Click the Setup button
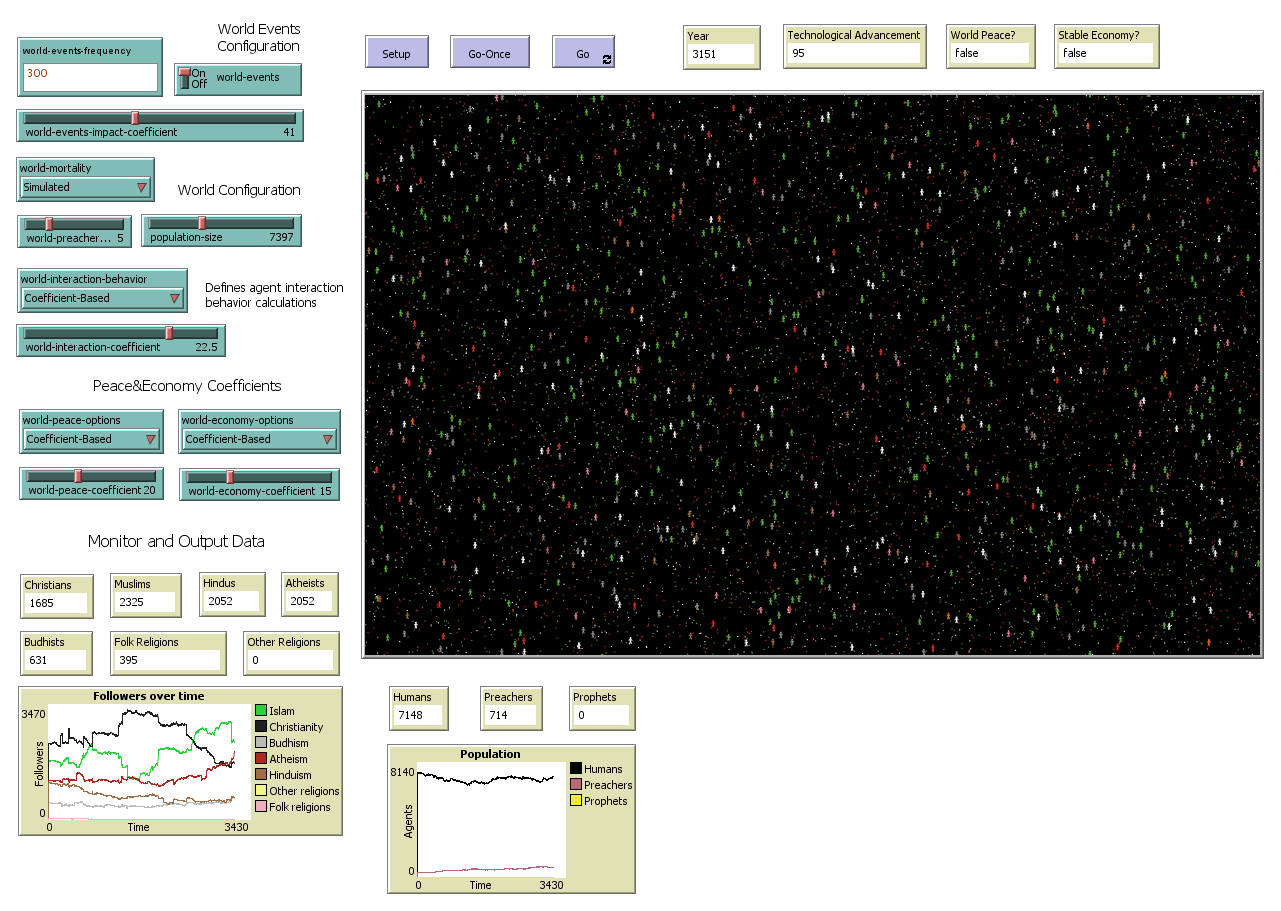The height and width of the screenshot is (911, 1281). [396, 53]
